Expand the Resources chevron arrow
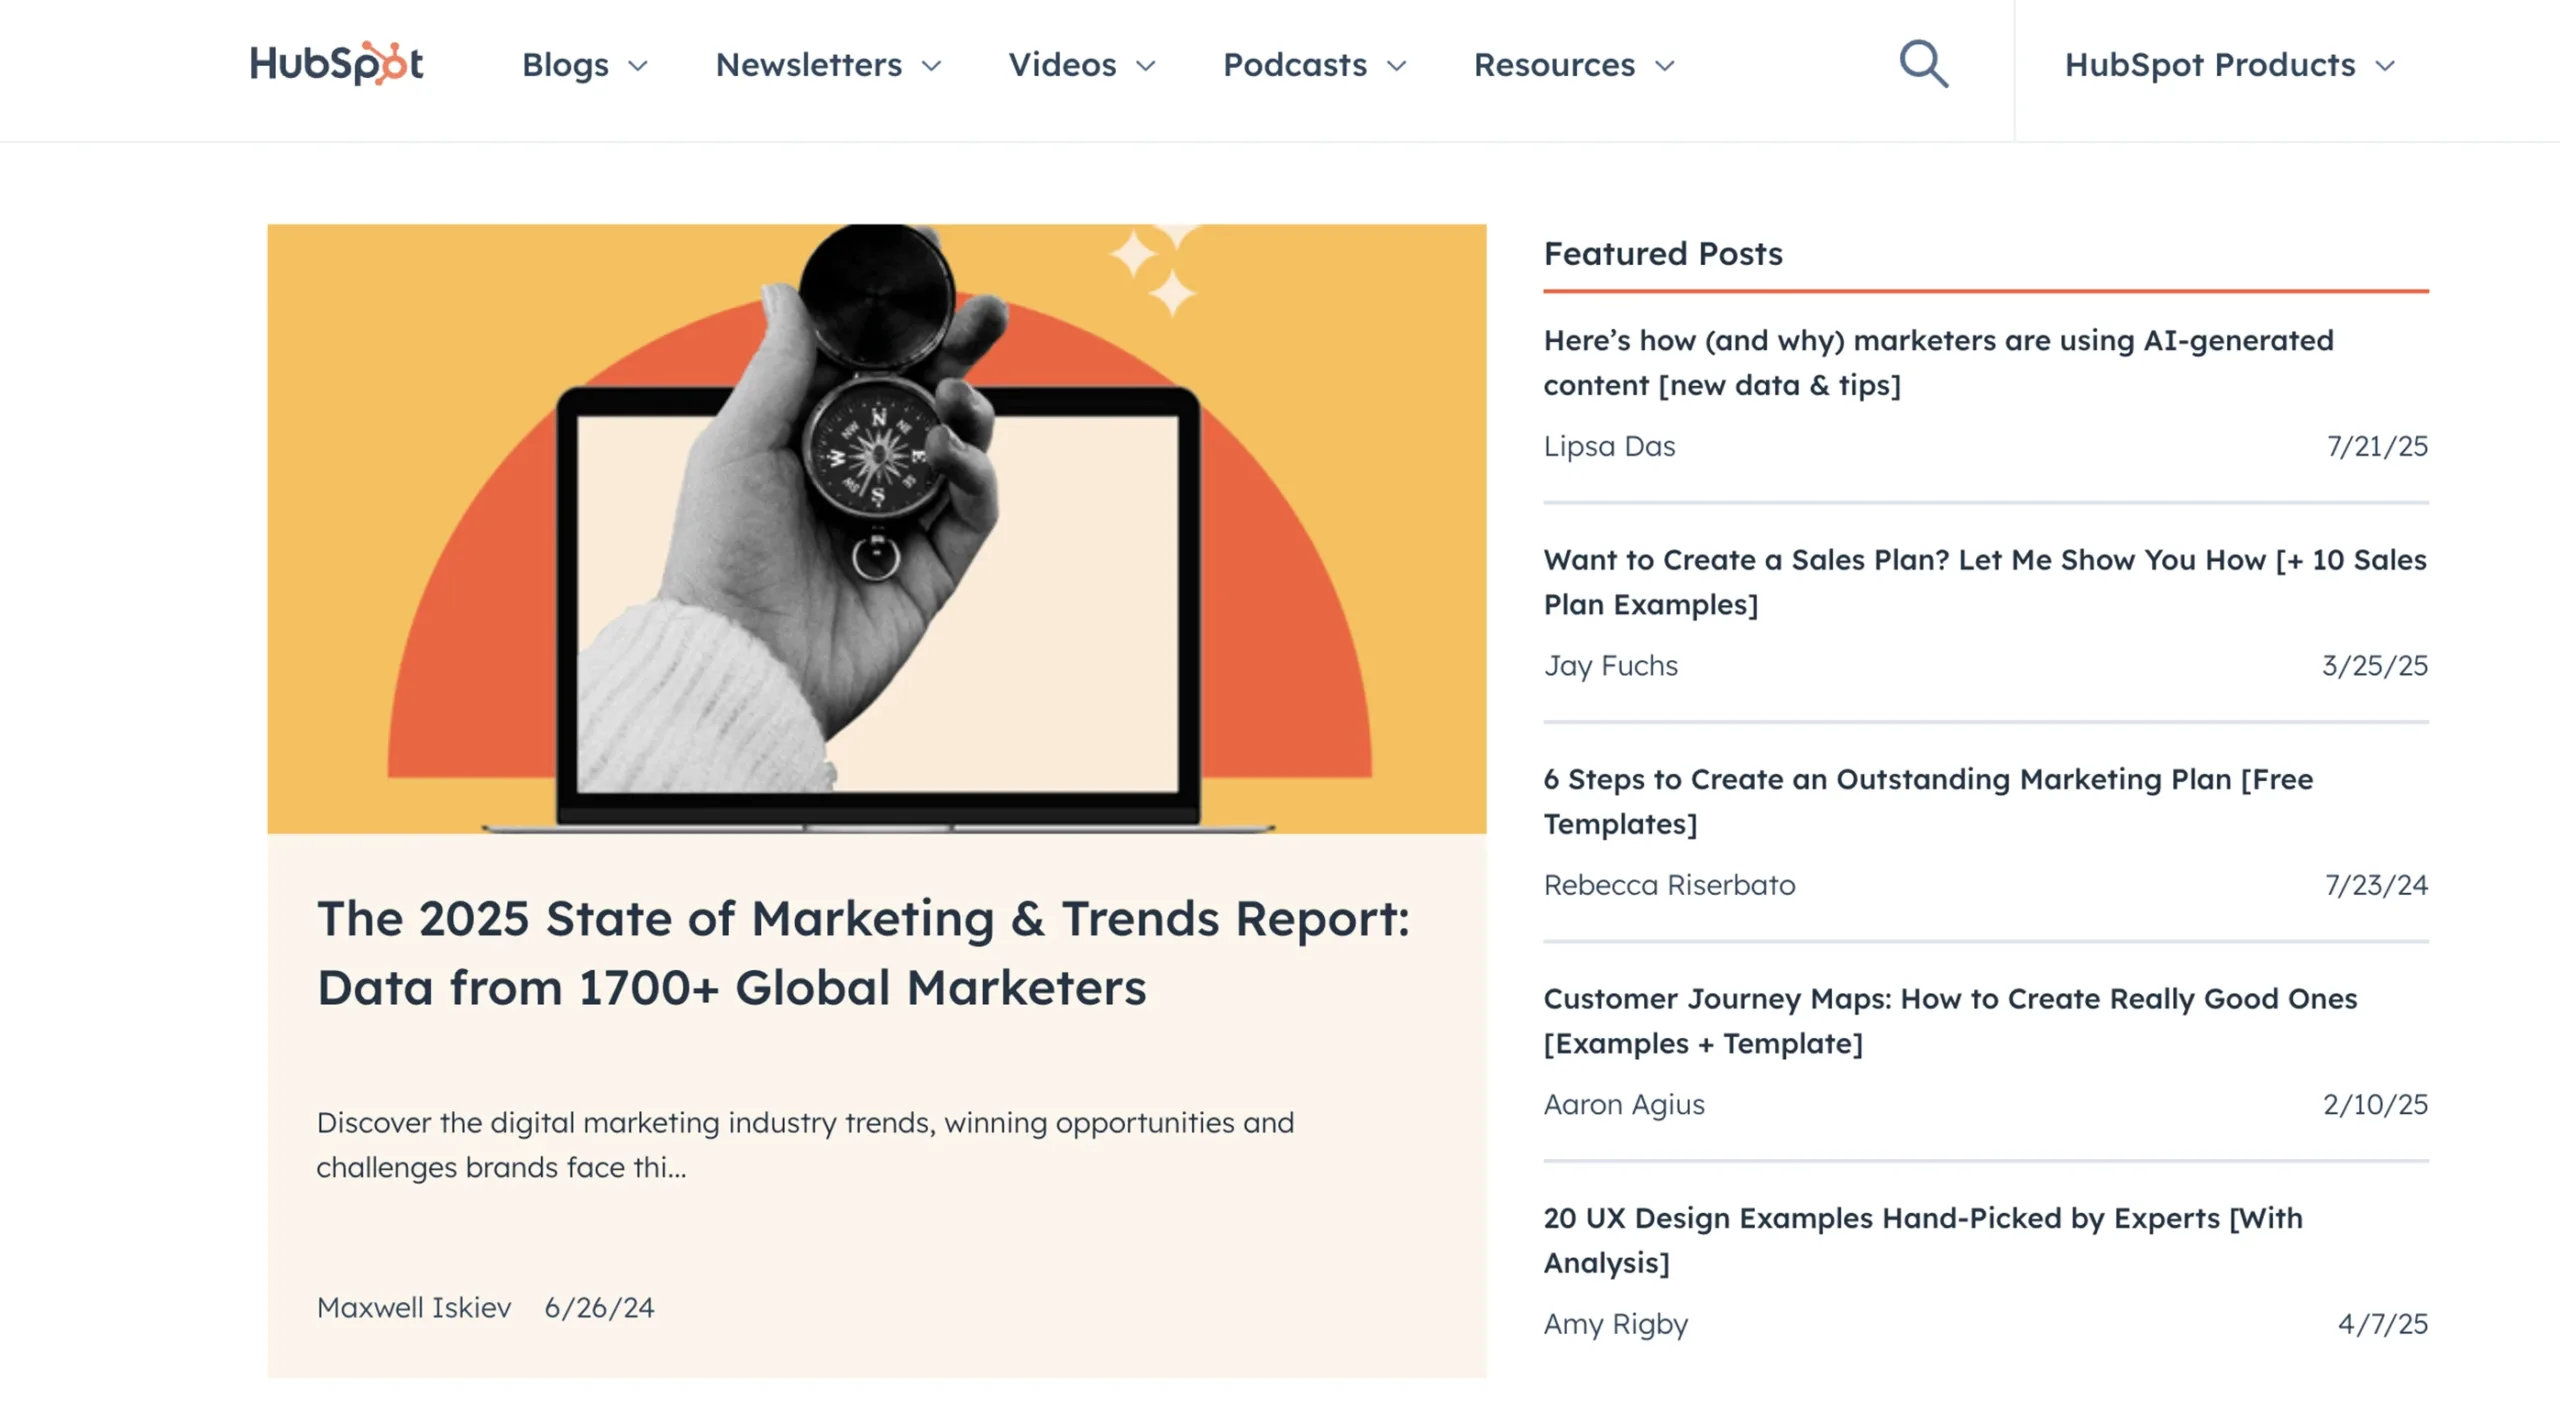 [x=1664, y=66]
